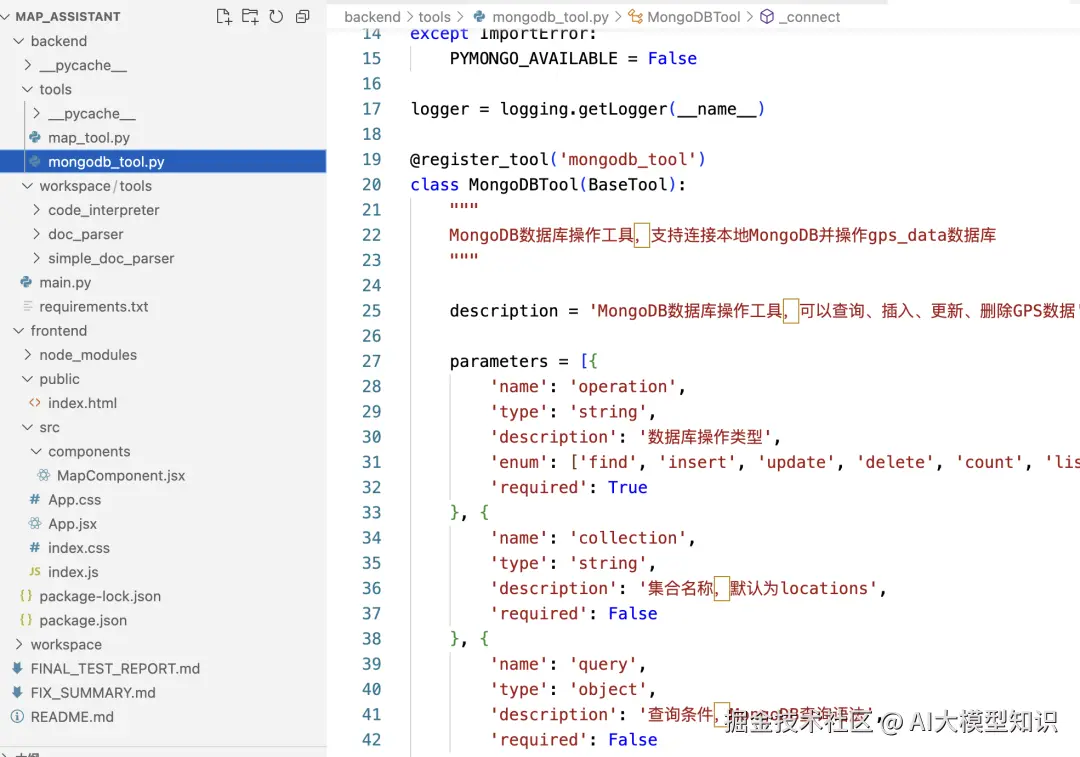Click the Python icon beside map_tool.py

[x=35, y=138]
